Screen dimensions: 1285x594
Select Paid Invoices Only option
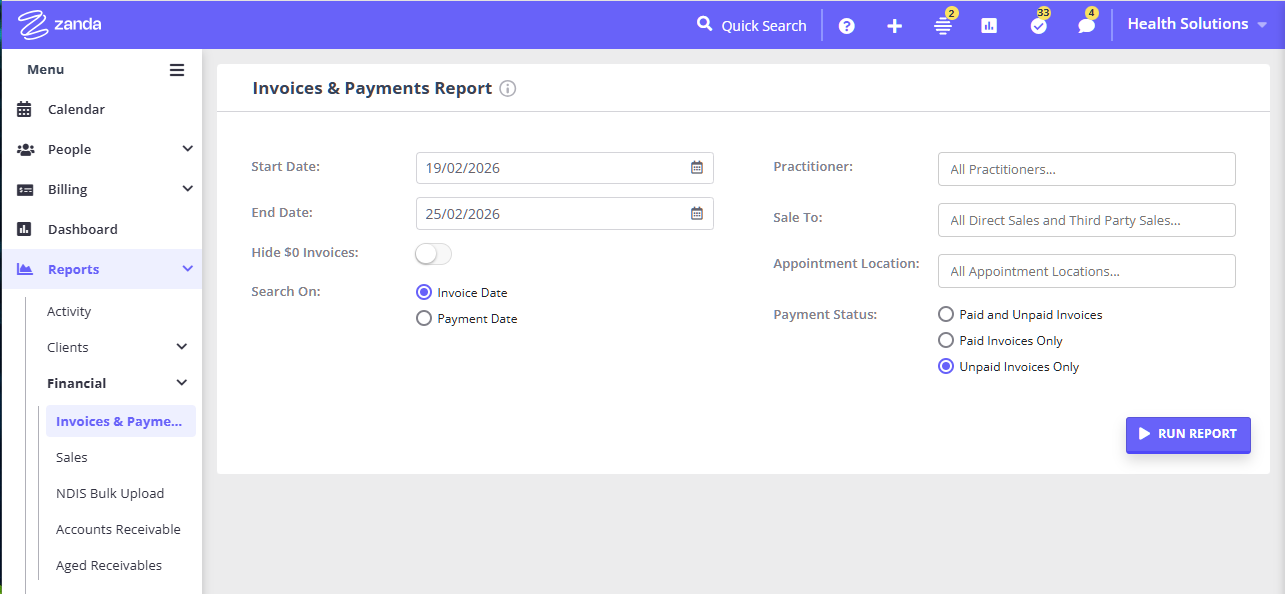pos(946,341)
